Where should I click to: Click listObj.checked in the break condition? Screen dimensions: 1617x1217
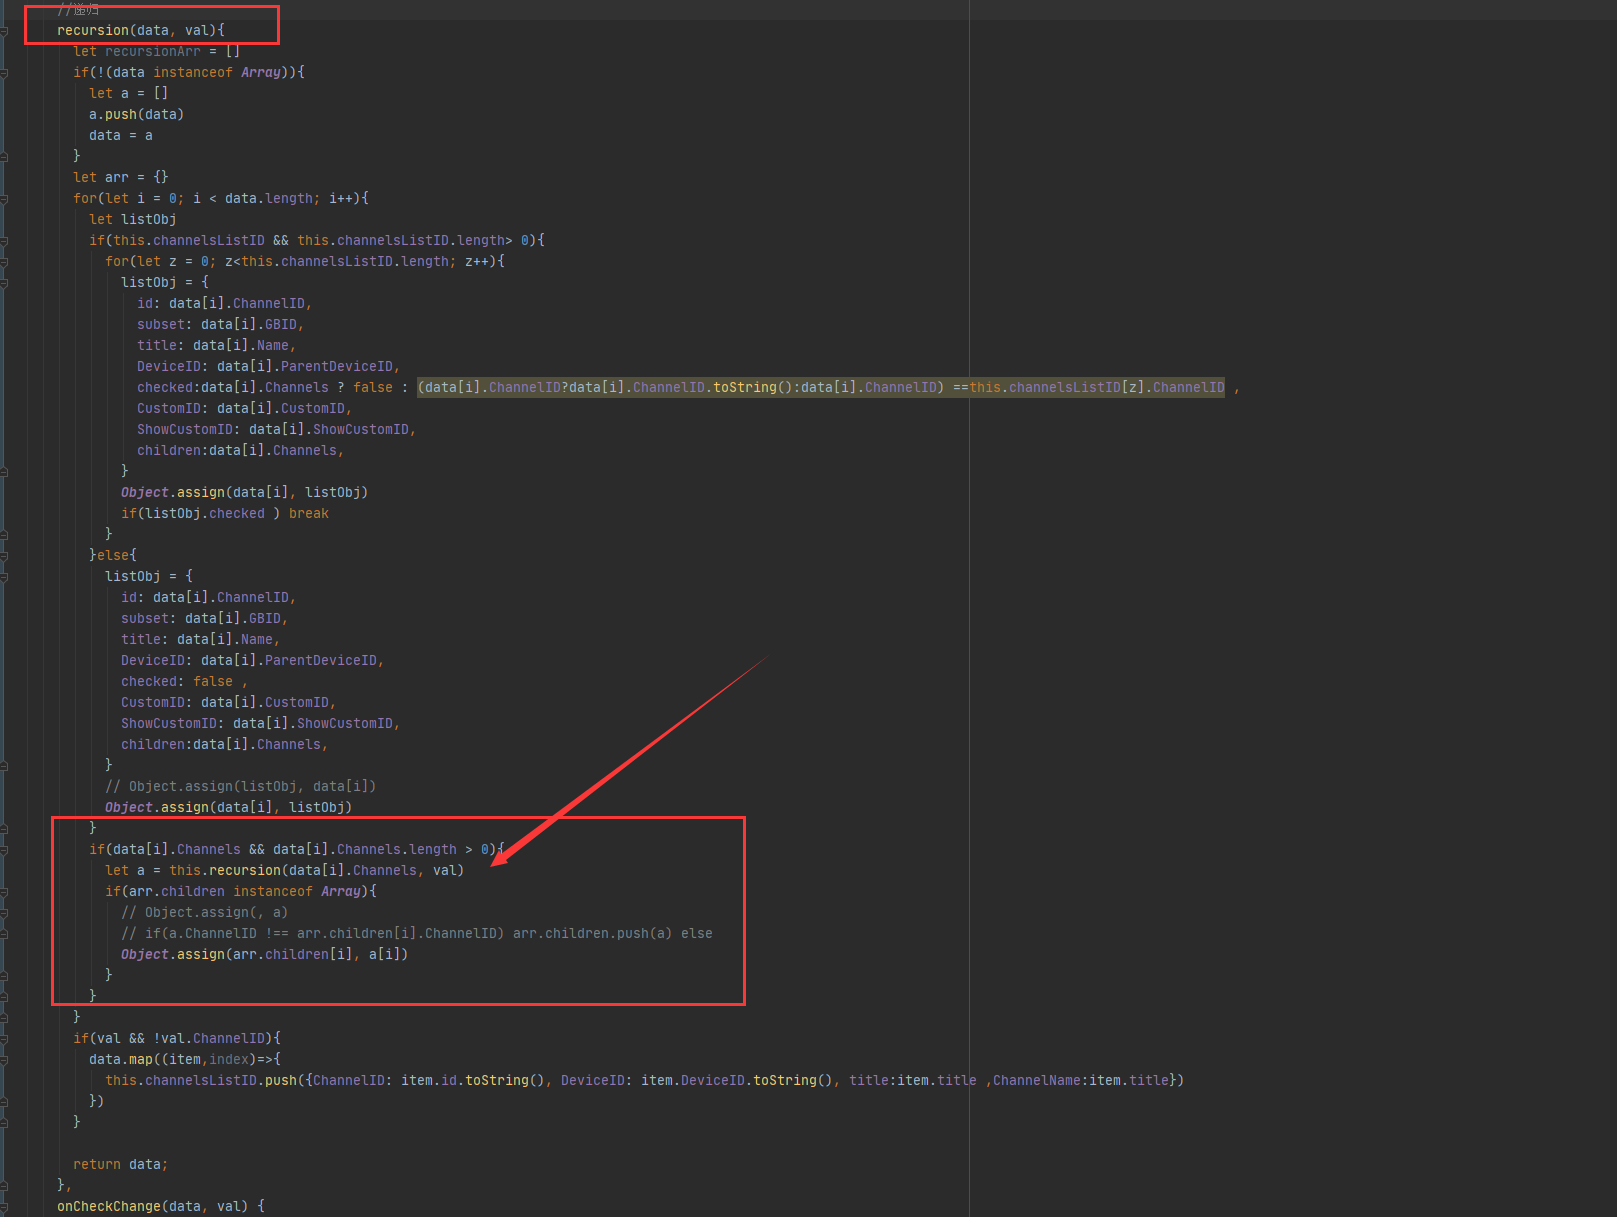coord(205,514)
